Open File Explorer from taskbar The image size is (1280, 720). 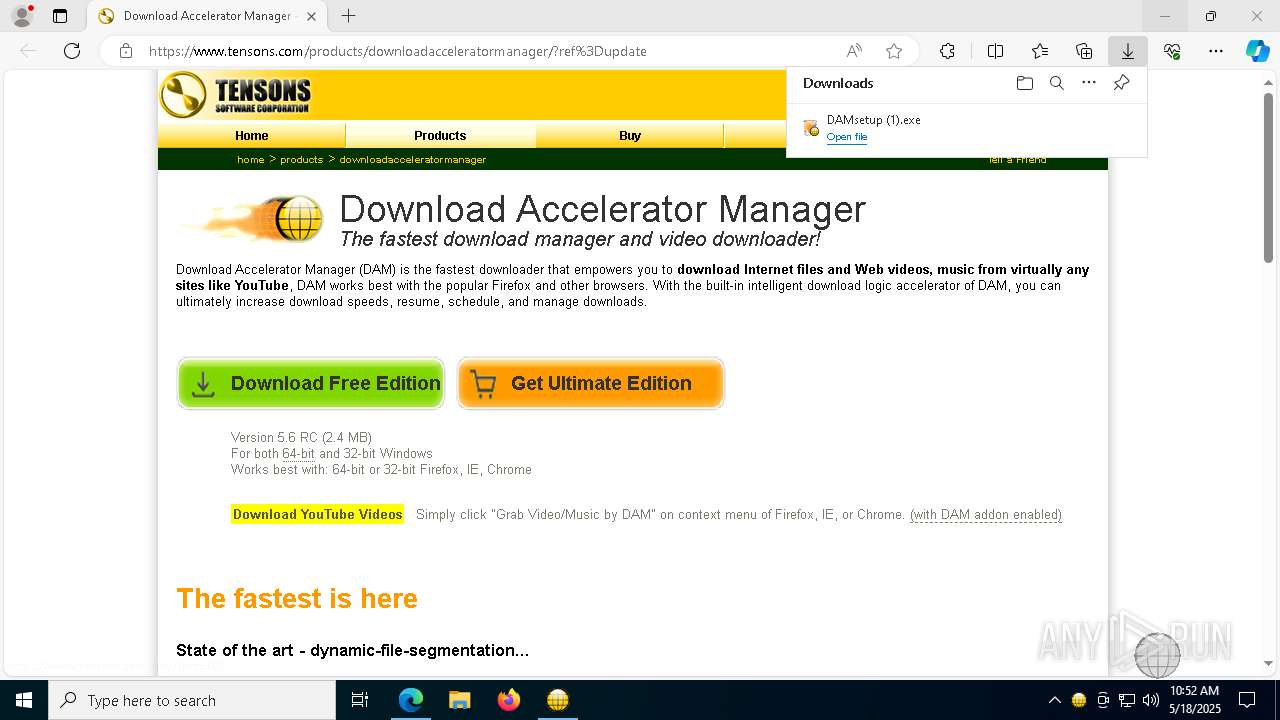pos(459,700)
